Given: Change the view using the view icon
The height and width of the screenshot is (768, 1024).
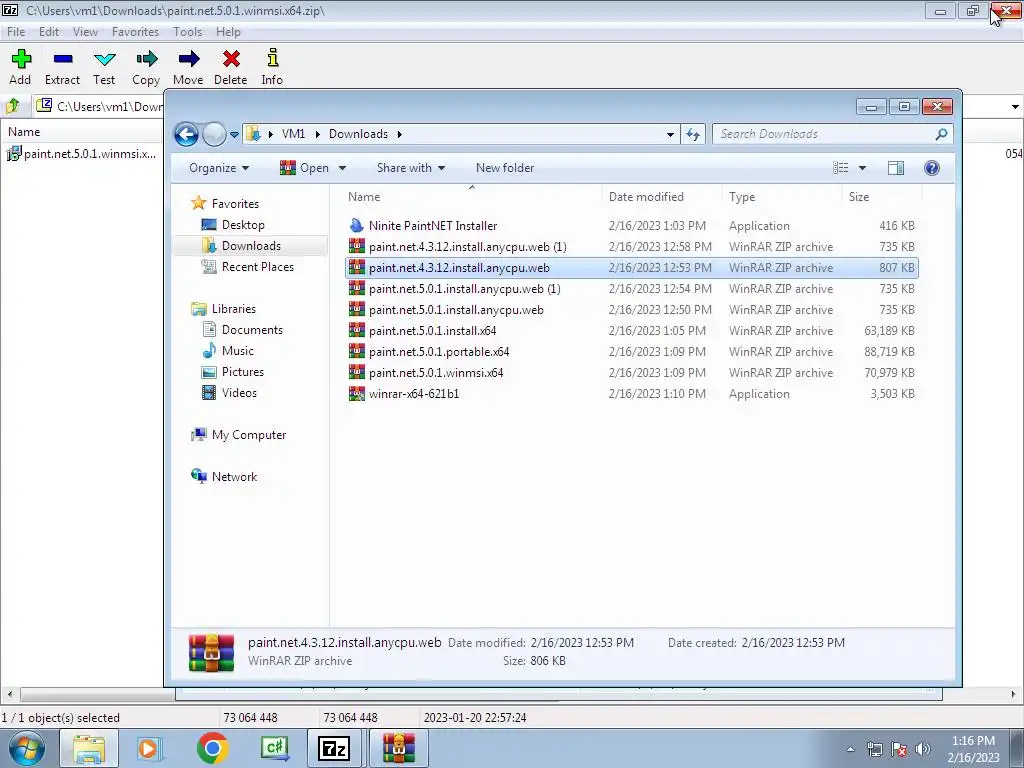Looking at the screenshot, I should [x=841, y=168].
